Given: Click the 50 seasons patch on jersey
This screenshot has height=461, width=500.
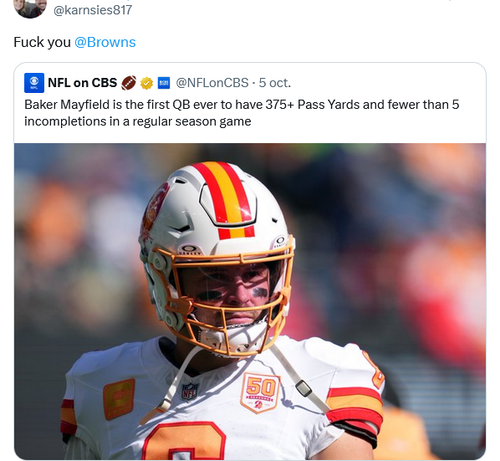Looking at the screenshot, I should coord(260,393).
